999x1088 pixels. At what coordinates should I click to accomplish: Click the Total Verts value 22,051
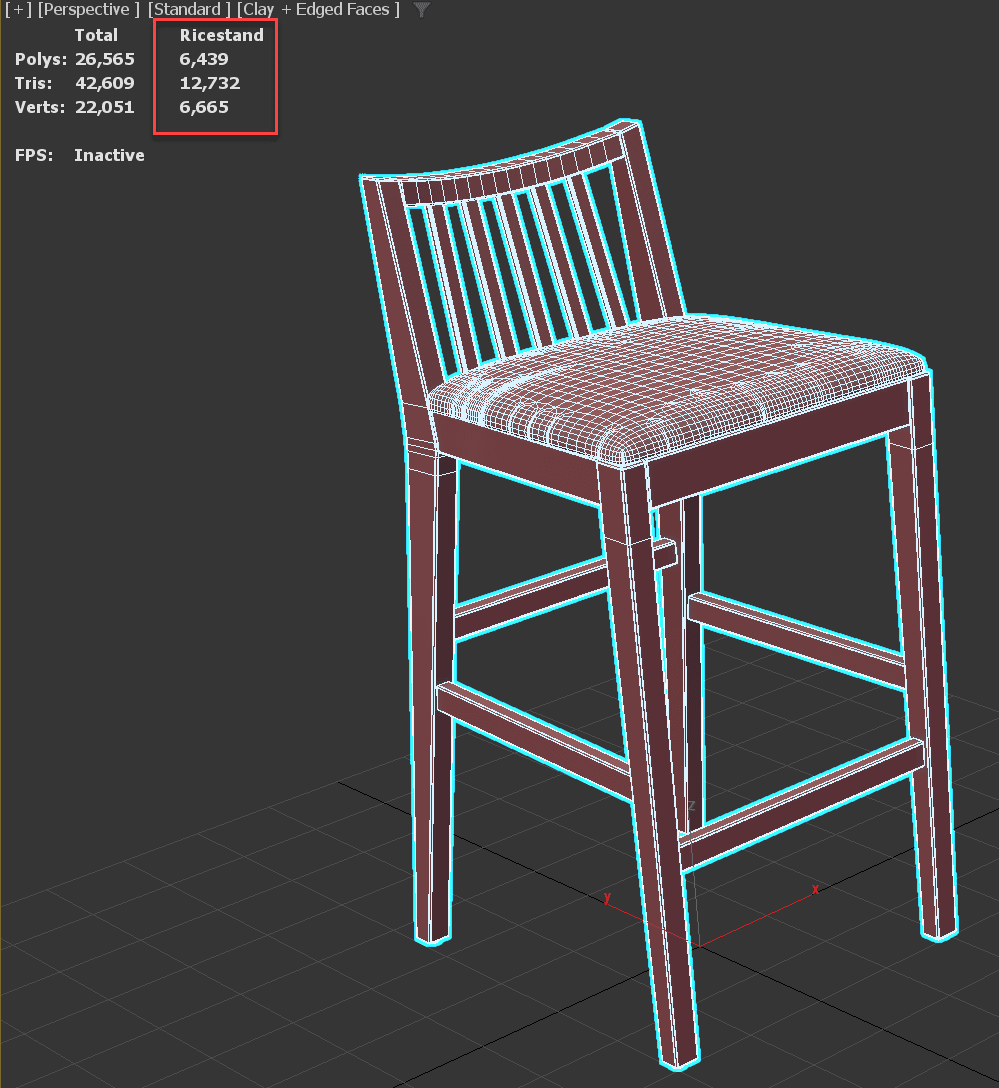[x=105, y=108]
